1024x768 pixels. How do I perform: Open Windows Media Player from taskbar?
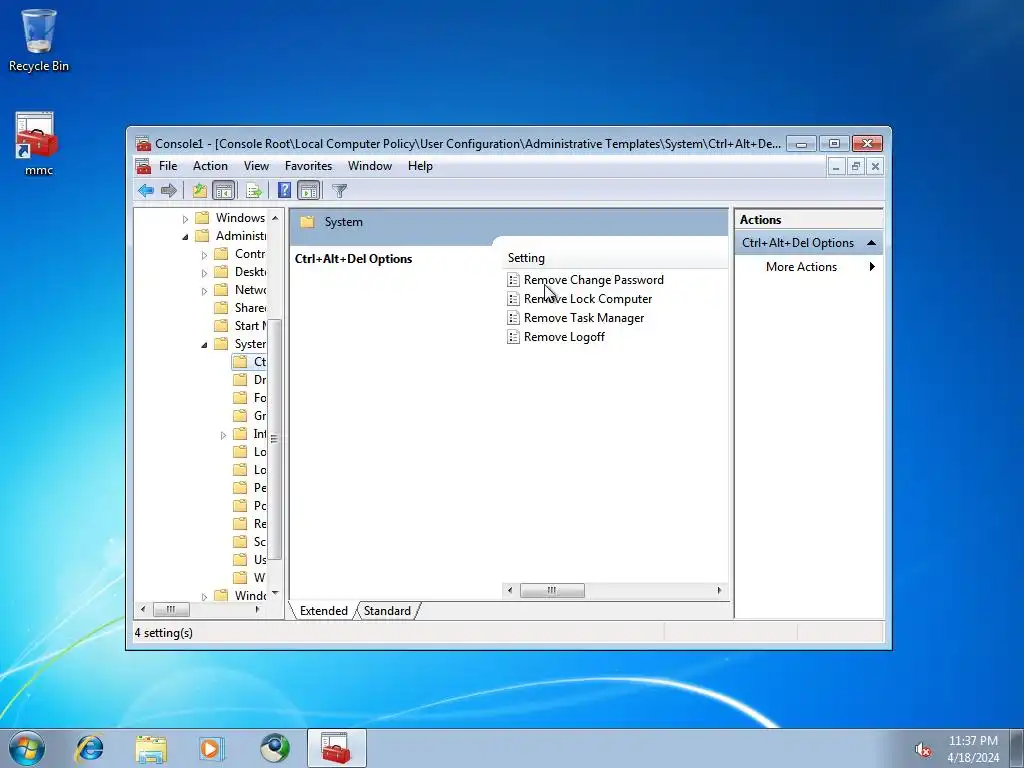212,748
